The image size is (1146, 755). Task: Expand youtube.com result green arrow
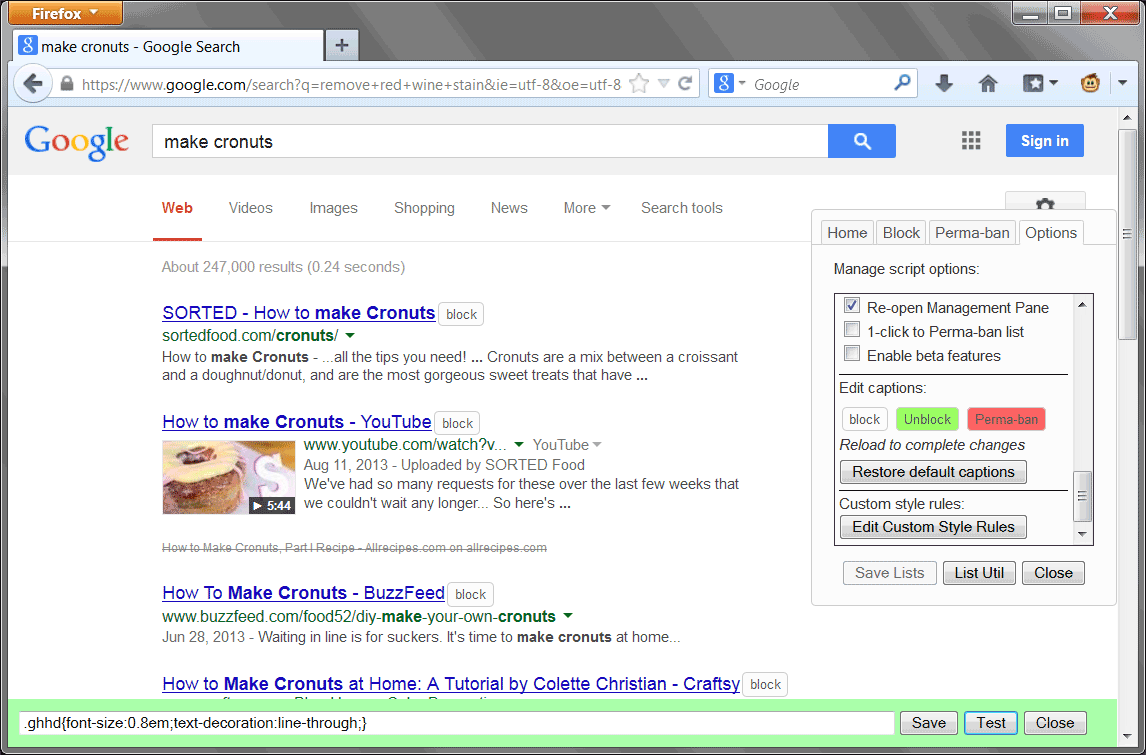(x=519, y=444)
